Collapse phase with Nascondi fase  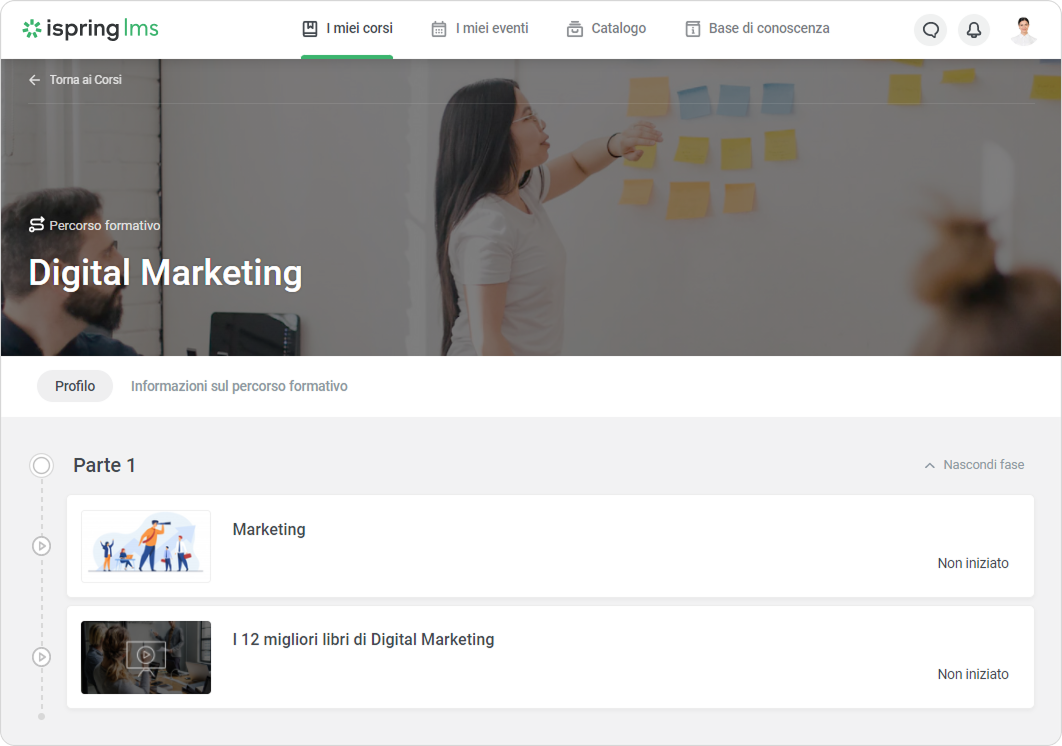[x=983, y=465]
